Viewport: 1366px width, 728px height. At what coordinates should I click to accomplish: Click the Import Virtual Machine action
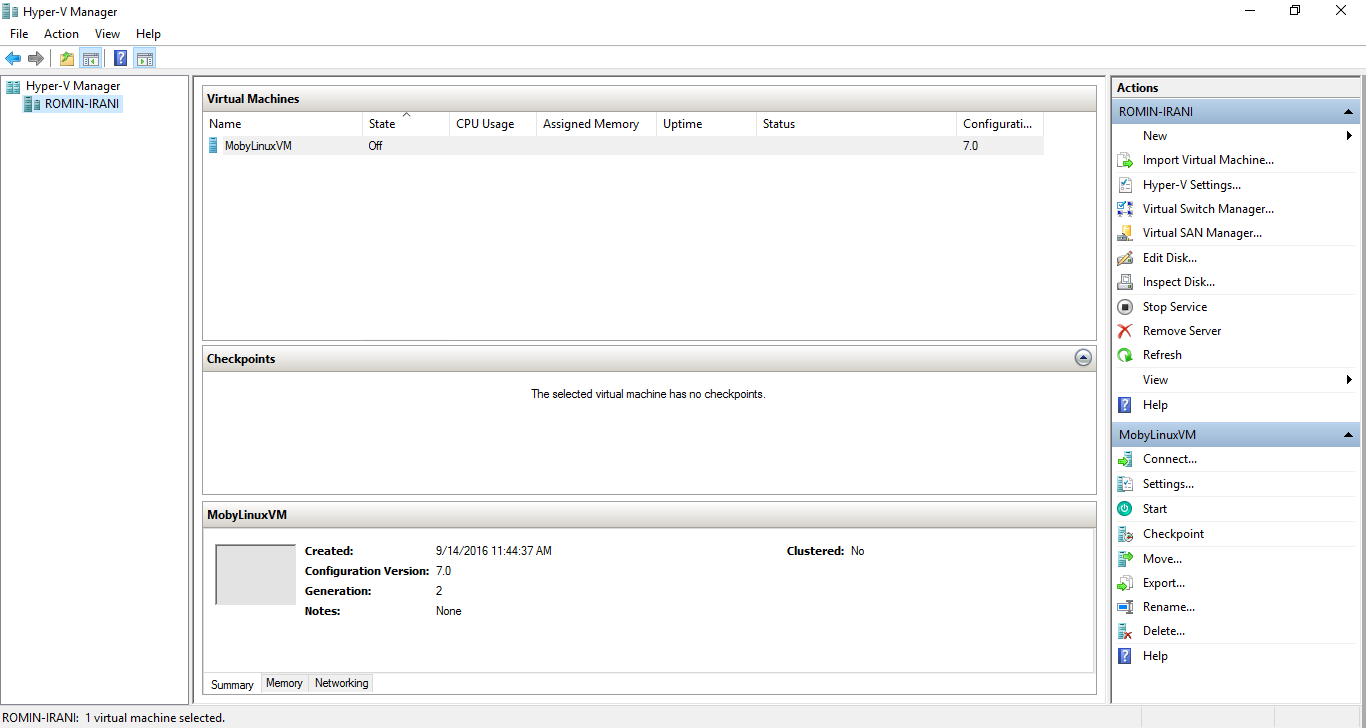1209,159
